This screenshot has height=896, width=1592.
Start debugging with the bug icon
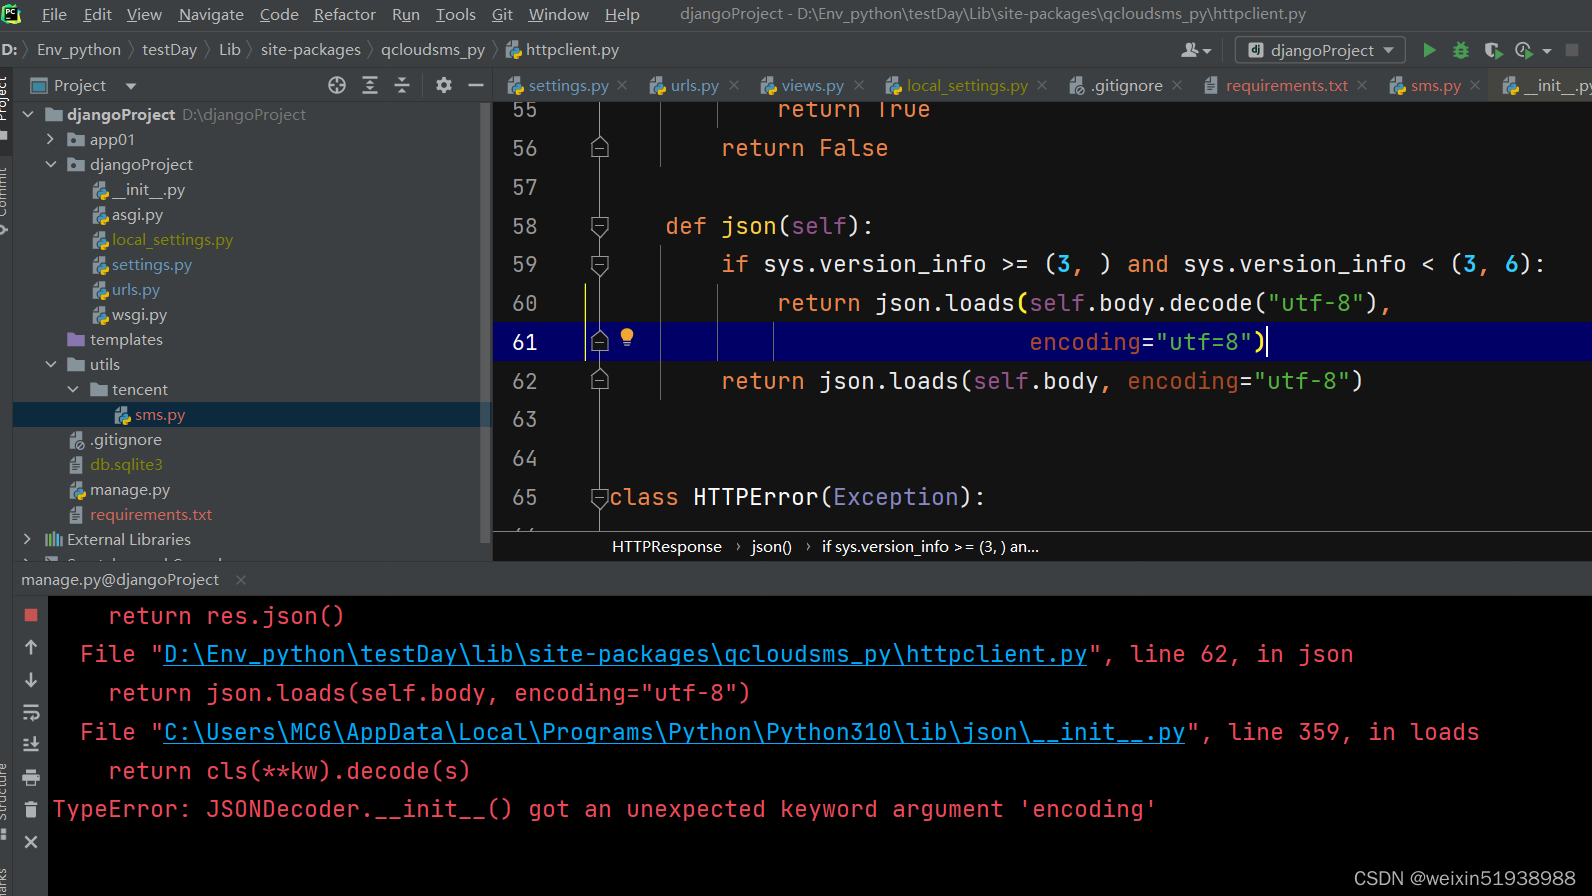pos(1461,50)
